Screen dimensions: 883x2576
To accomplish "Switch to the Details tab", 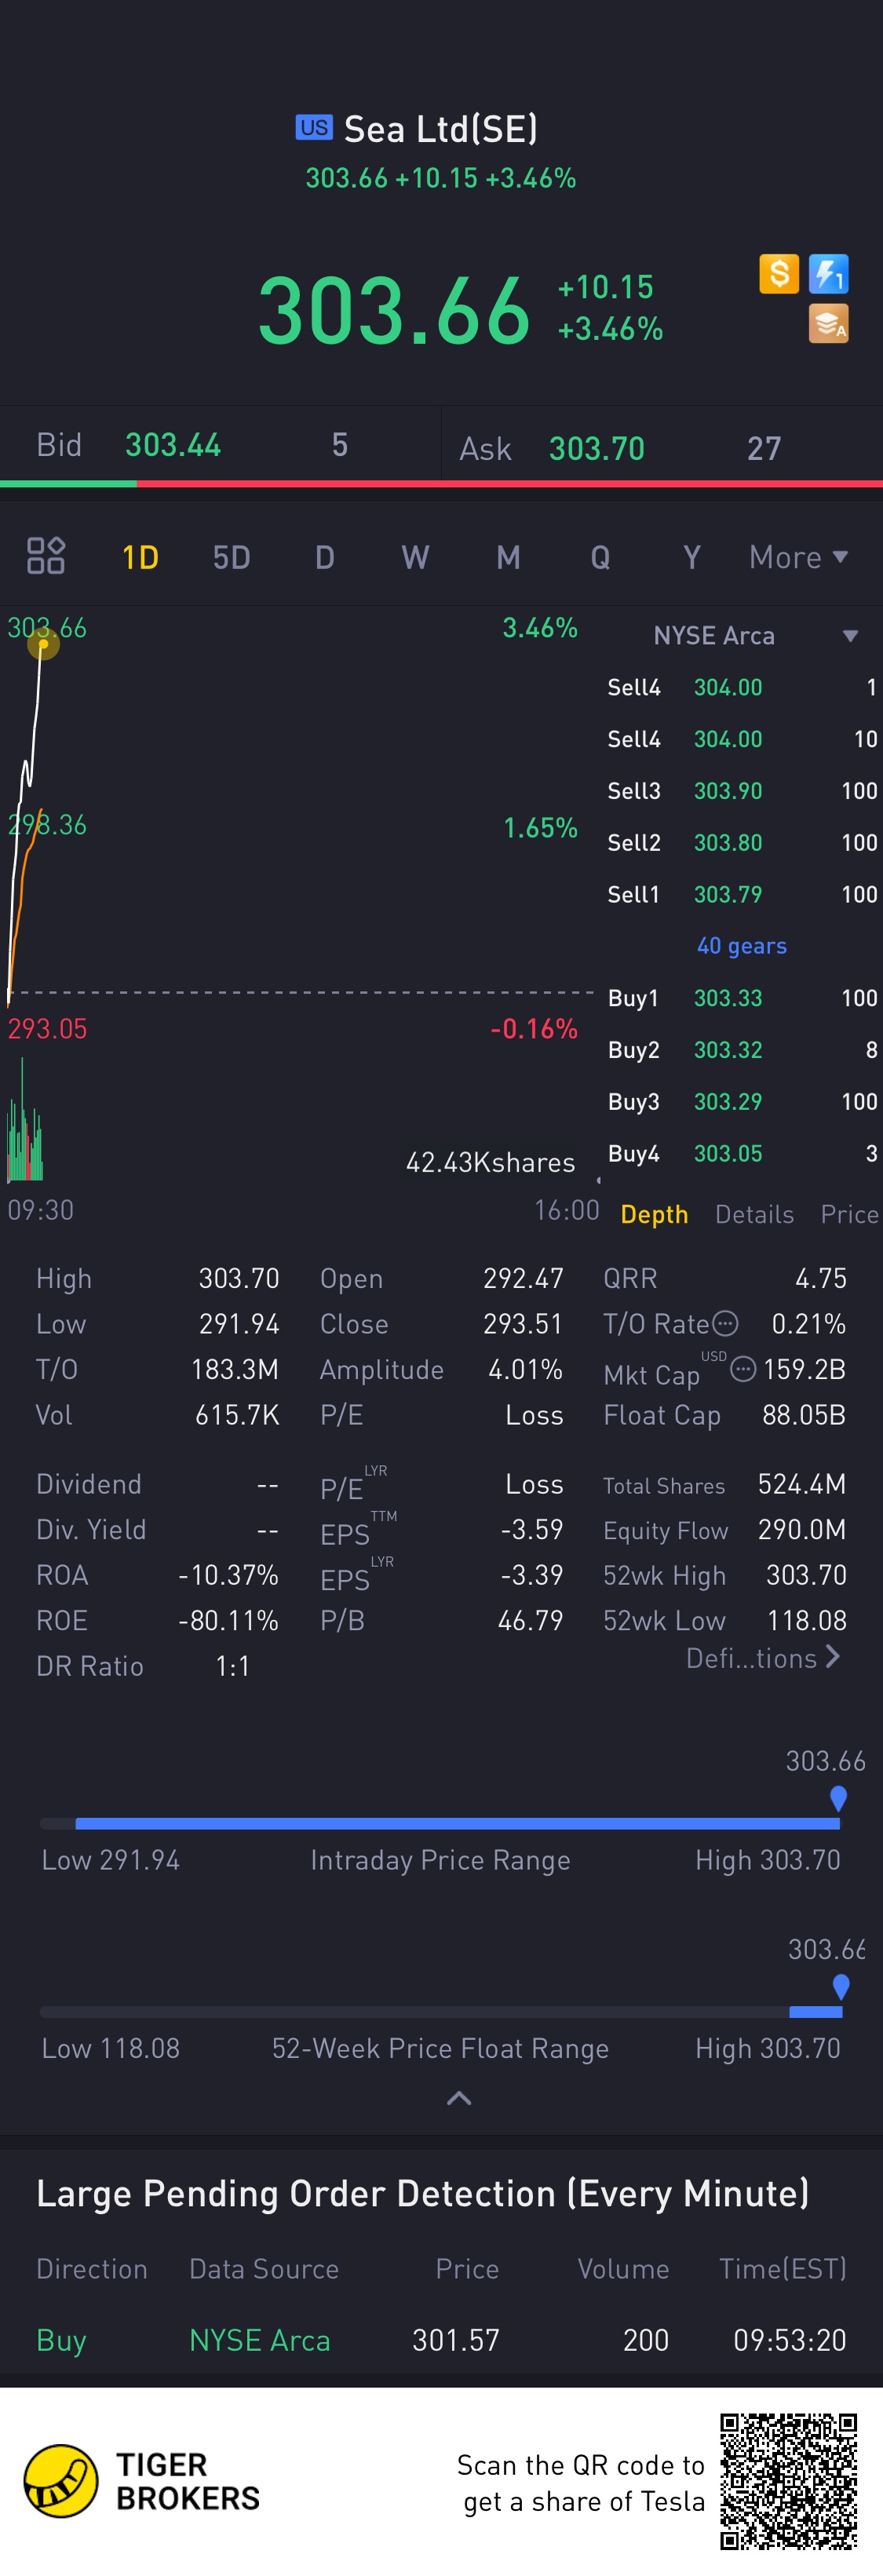I will pos(754,1214).
